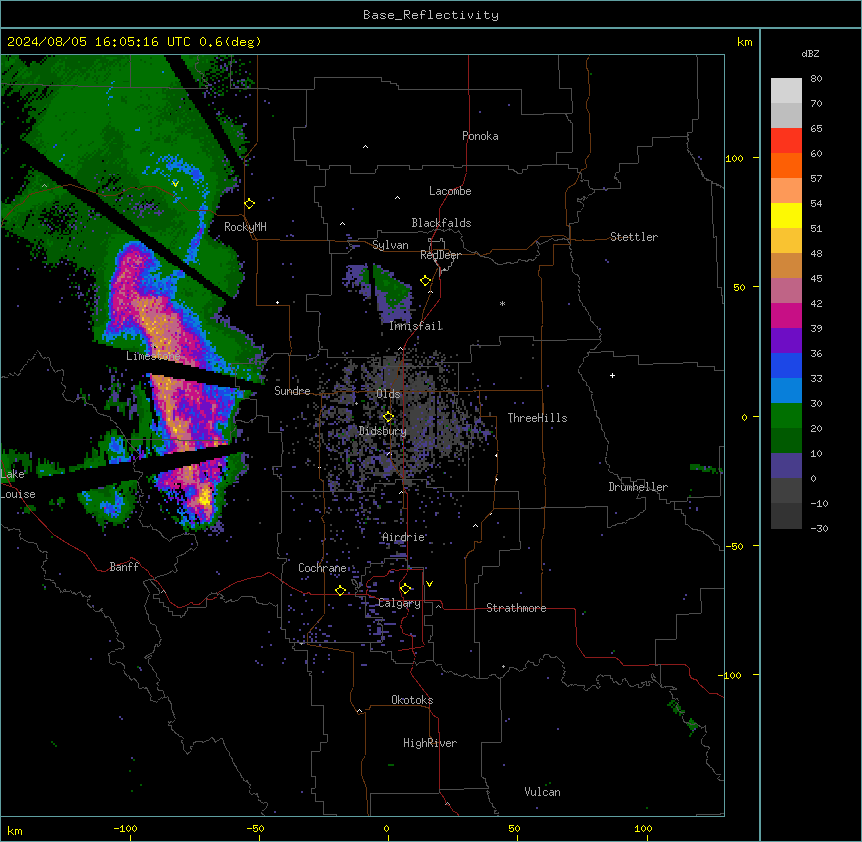Pick the blue 33-36 dBZ legend swatch

(786, 365)
